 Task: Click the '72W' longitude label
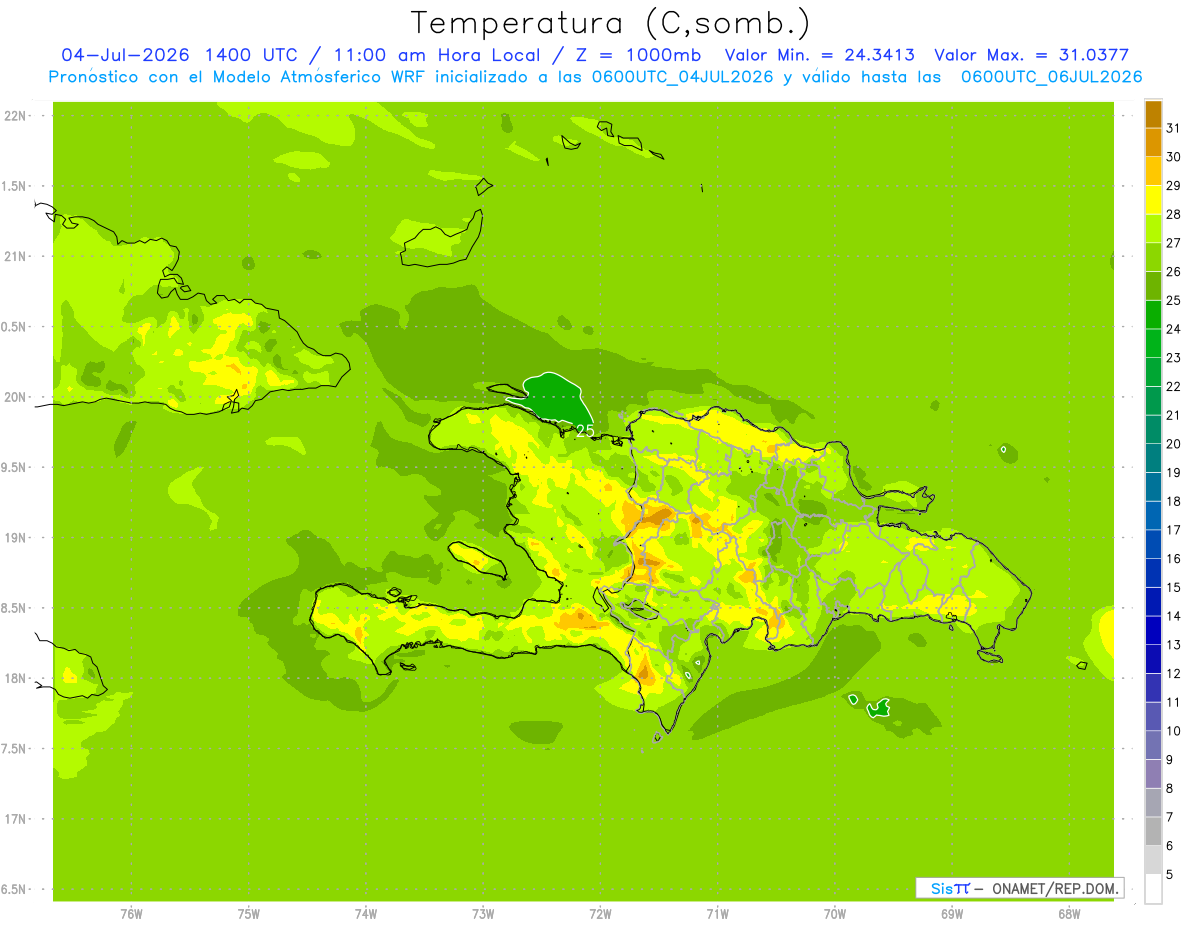point(600,913)
